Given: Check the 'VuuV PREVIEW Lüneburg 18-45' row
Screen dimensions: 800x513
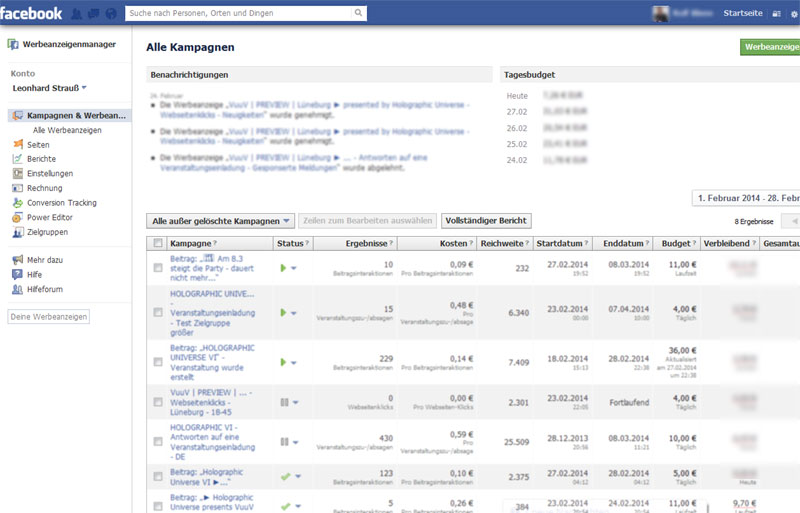Looking at the screenshot, I should point(158,402).
